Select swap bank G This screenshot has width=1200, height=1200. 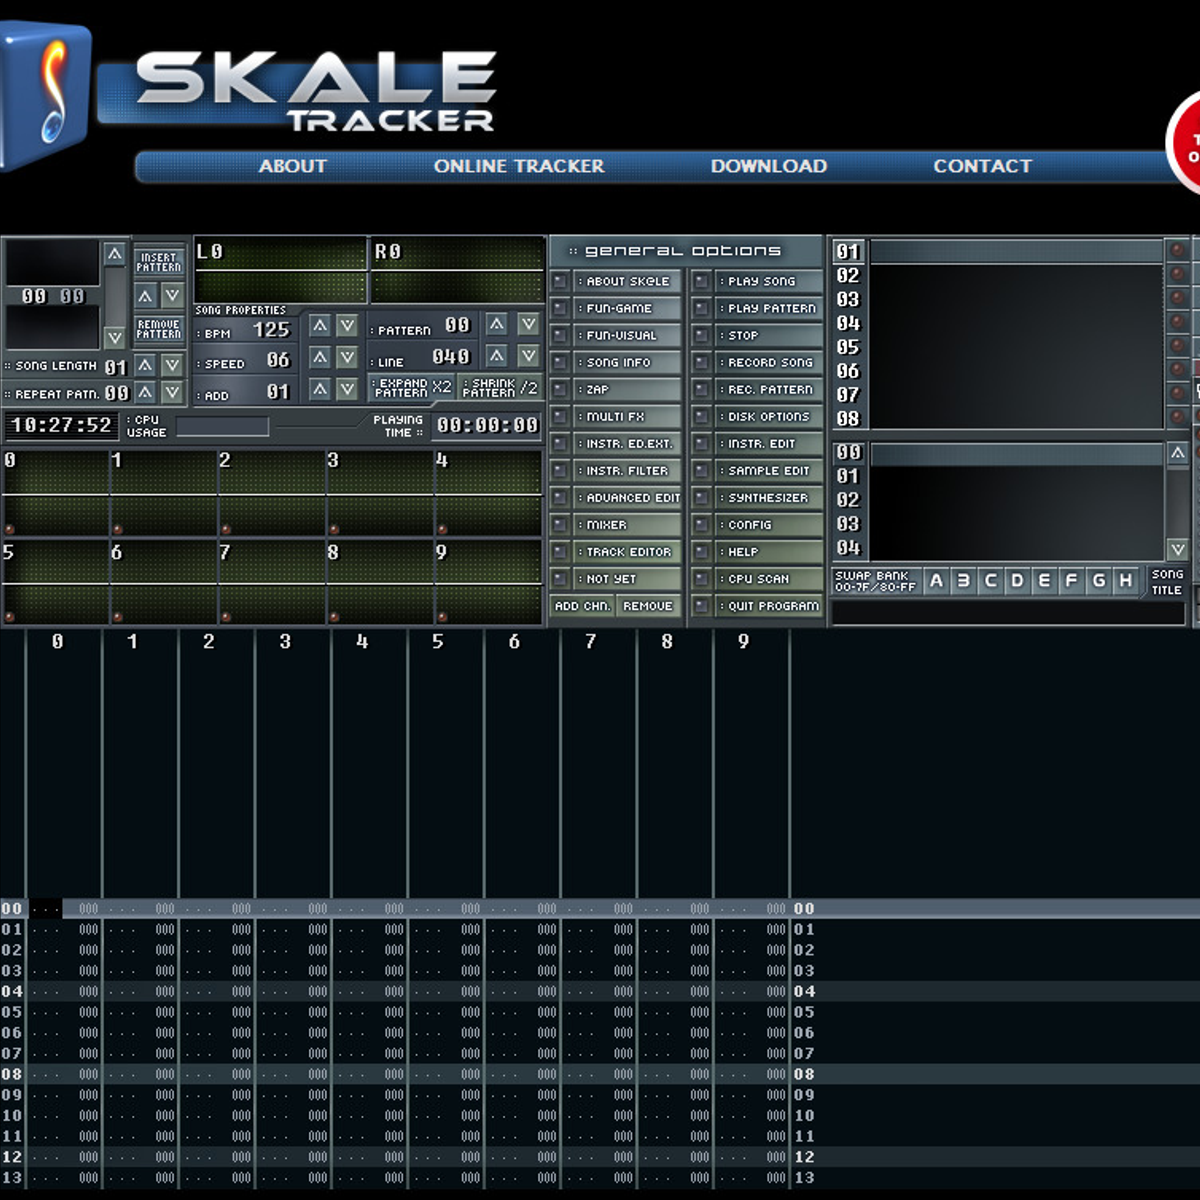coord(1098,580)
